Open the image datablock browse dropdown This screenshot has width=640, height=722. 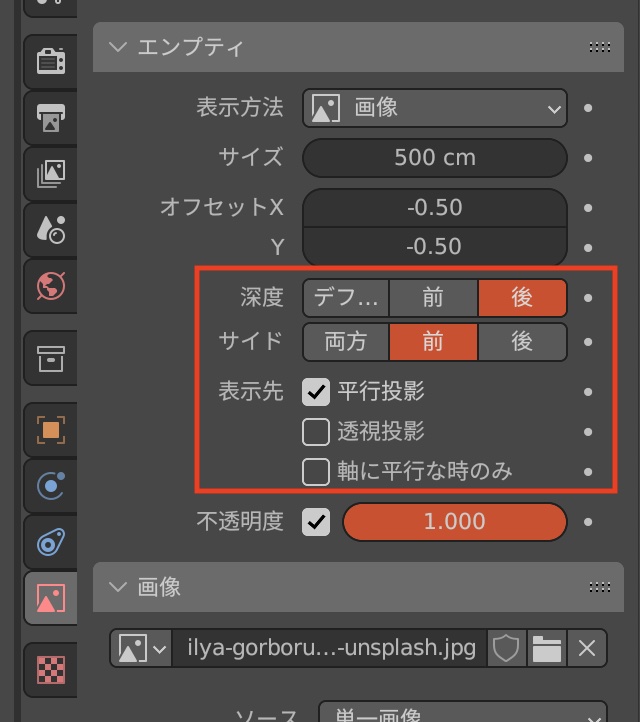tap(140, 648)
